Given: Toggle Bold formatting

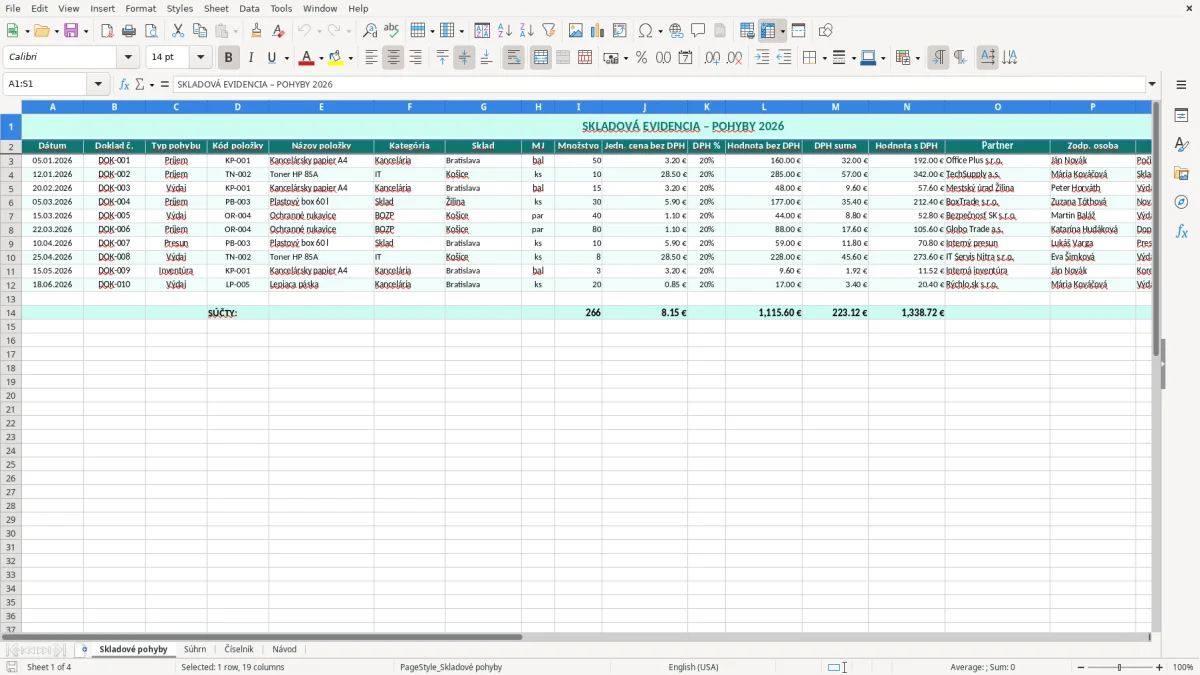Looking at the screenshot, I should coord(228,58).
